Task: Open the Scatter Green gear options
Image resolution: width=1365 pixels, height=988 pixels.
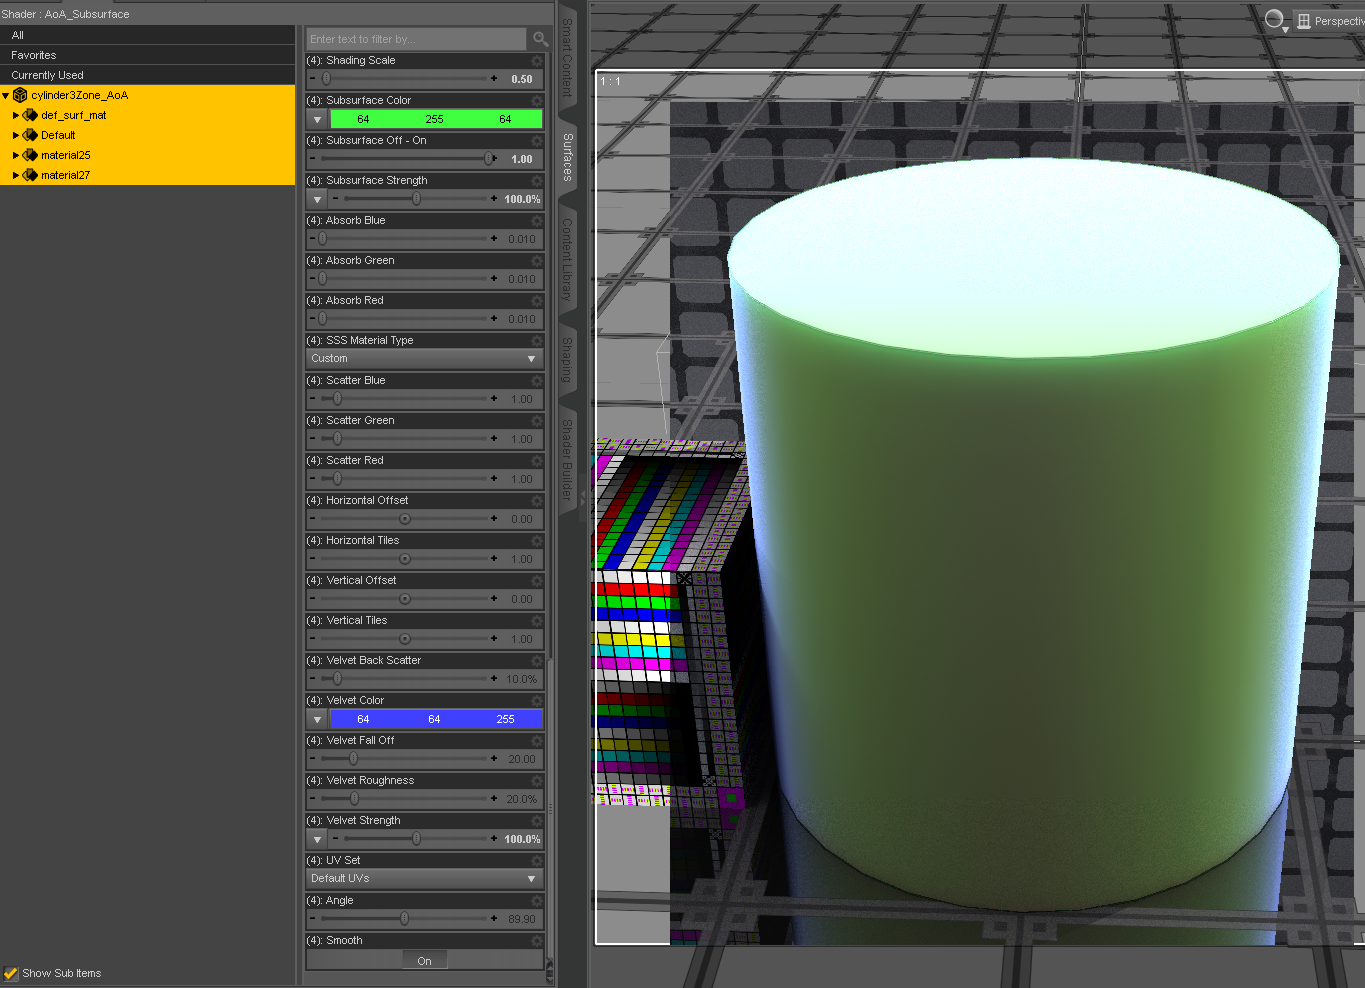Action: [x=537, y=421]
